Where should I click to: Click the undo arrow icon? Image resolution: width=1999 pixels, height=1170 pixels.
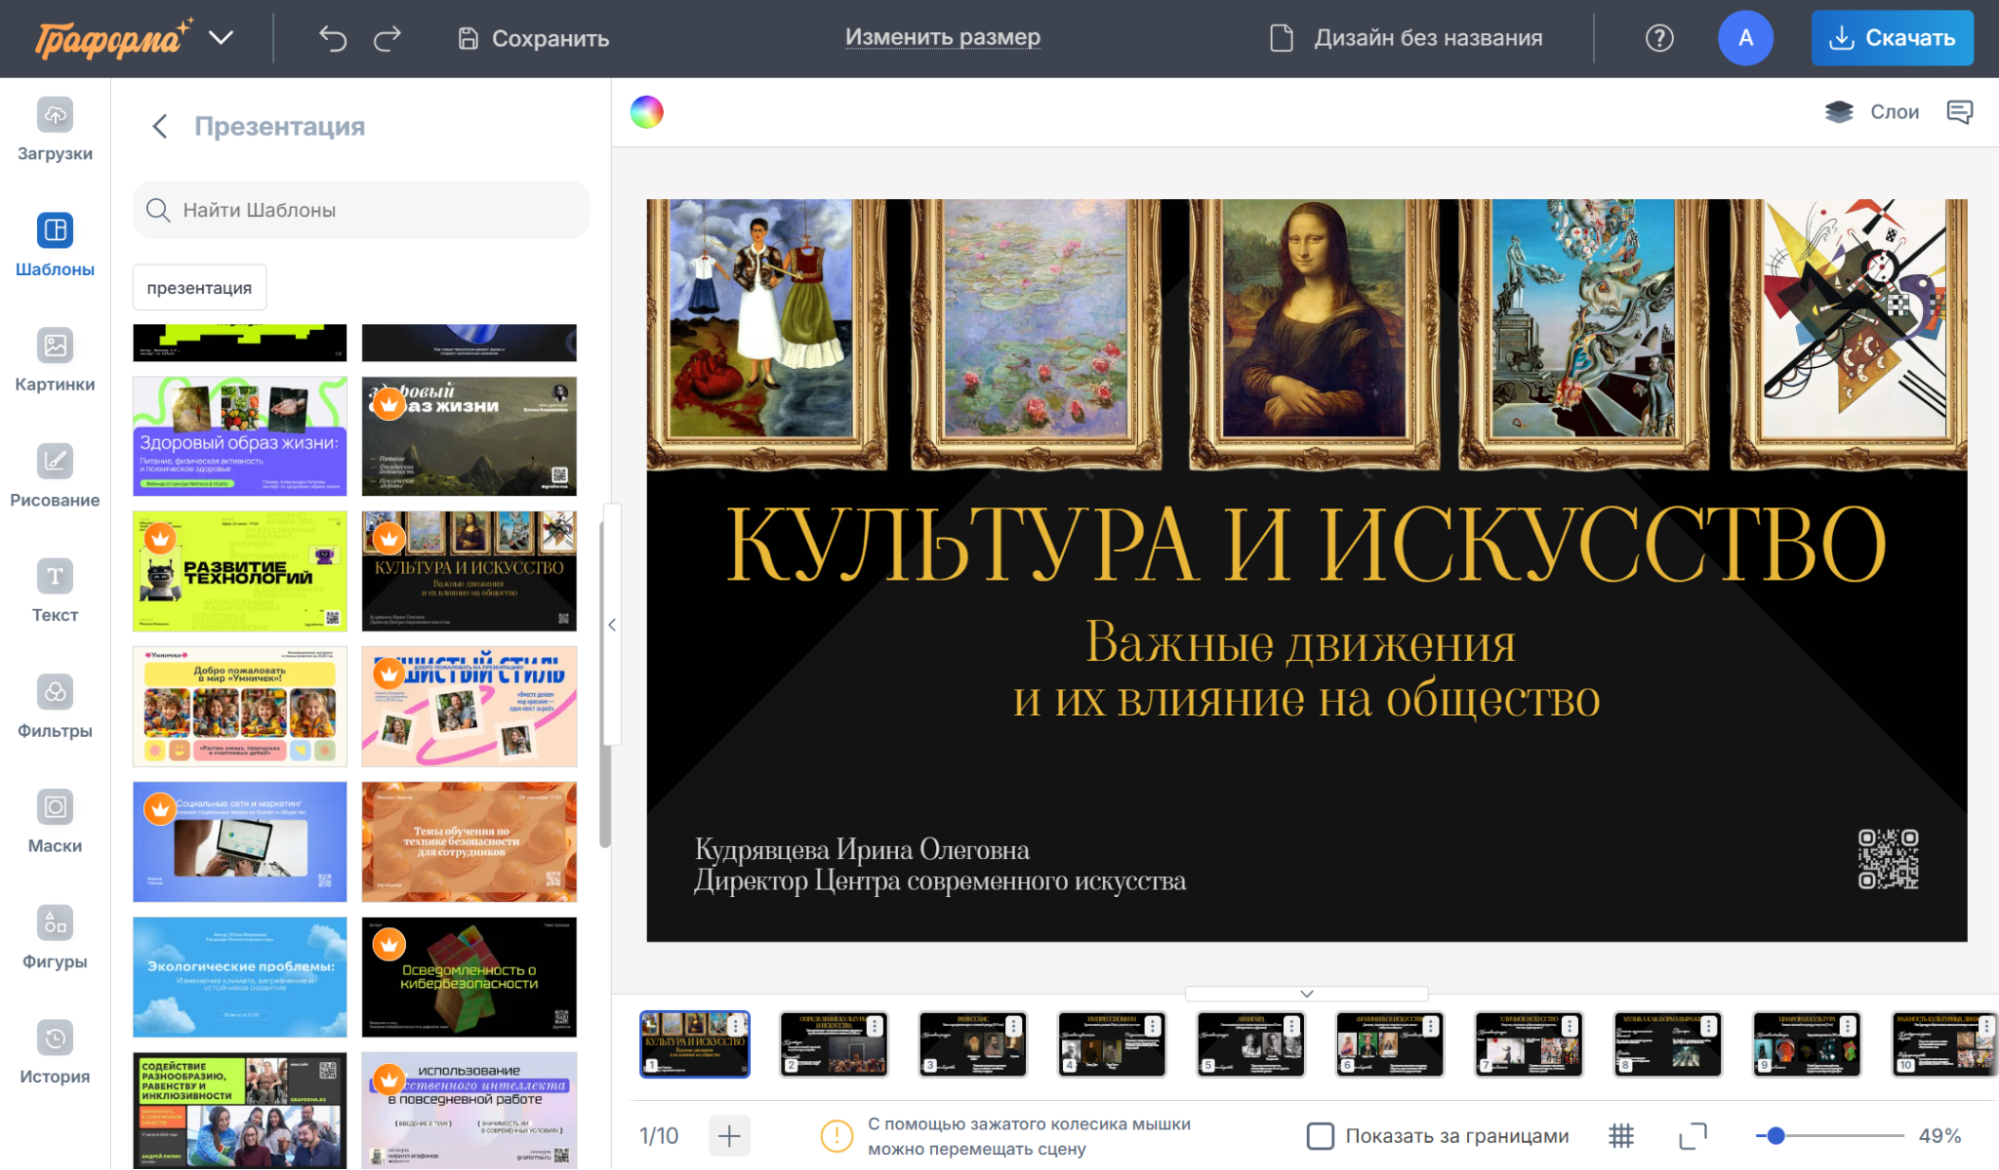point(332,38)
